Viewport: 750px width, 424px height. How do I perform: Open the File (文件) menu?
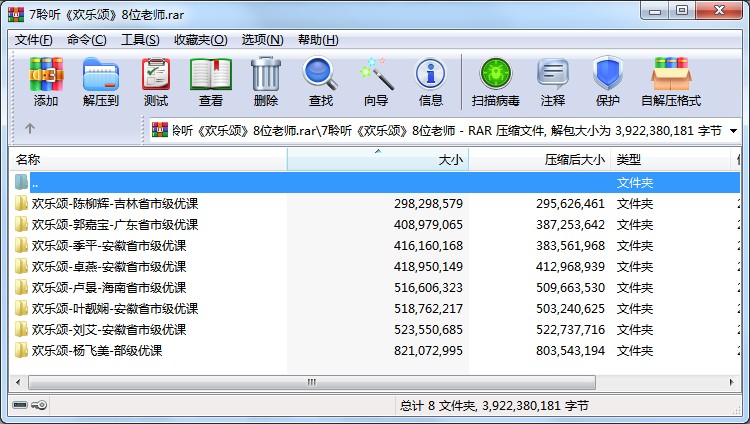33,40
